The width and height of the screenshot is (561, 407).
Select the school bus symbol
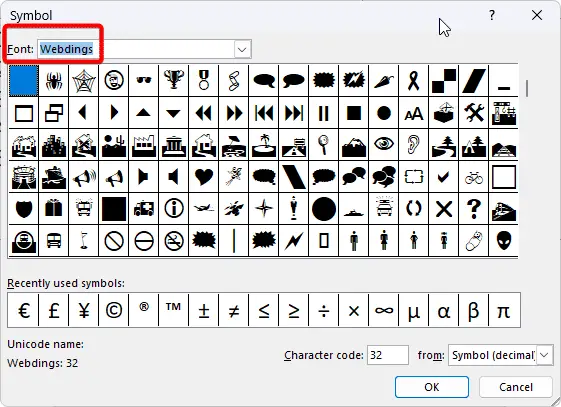tap(54, 241)
